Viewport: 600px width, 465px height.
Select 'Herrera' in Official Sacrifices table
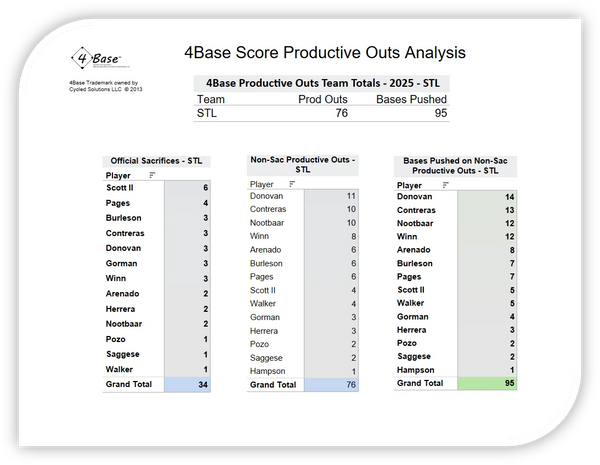pos(121,309)
